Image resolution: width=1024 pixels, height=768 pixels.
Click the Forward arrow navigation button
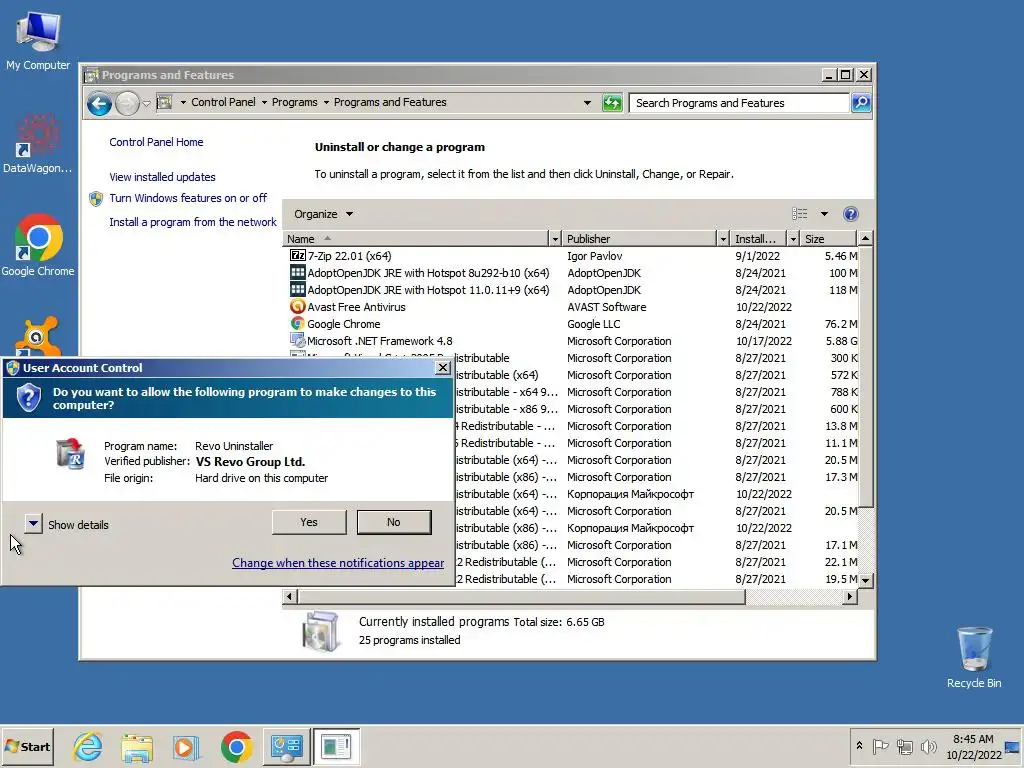pyautogui.click(x=127, y=103)
